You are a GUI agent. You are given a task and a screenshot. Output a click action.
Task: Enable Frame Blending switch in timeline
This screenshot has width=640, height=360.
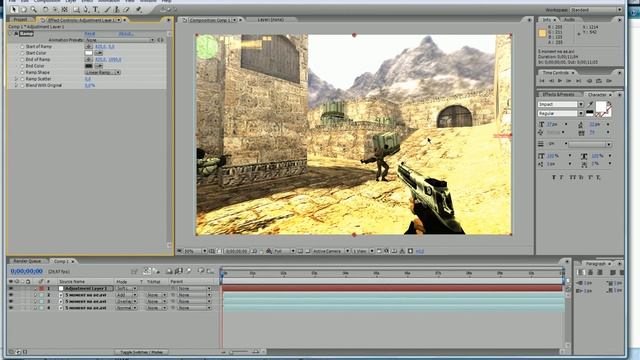(178, 271)
